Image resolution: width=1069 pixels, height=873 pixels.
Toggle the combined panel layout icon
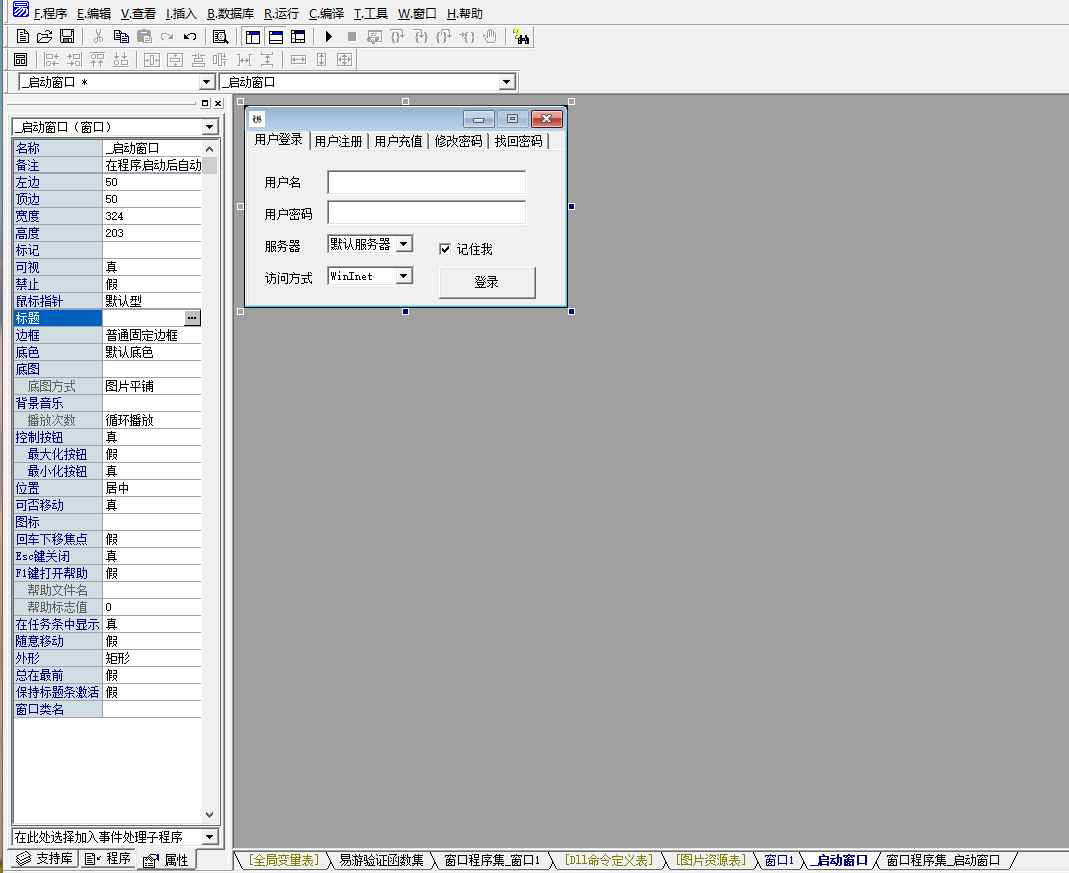point(298,37)
